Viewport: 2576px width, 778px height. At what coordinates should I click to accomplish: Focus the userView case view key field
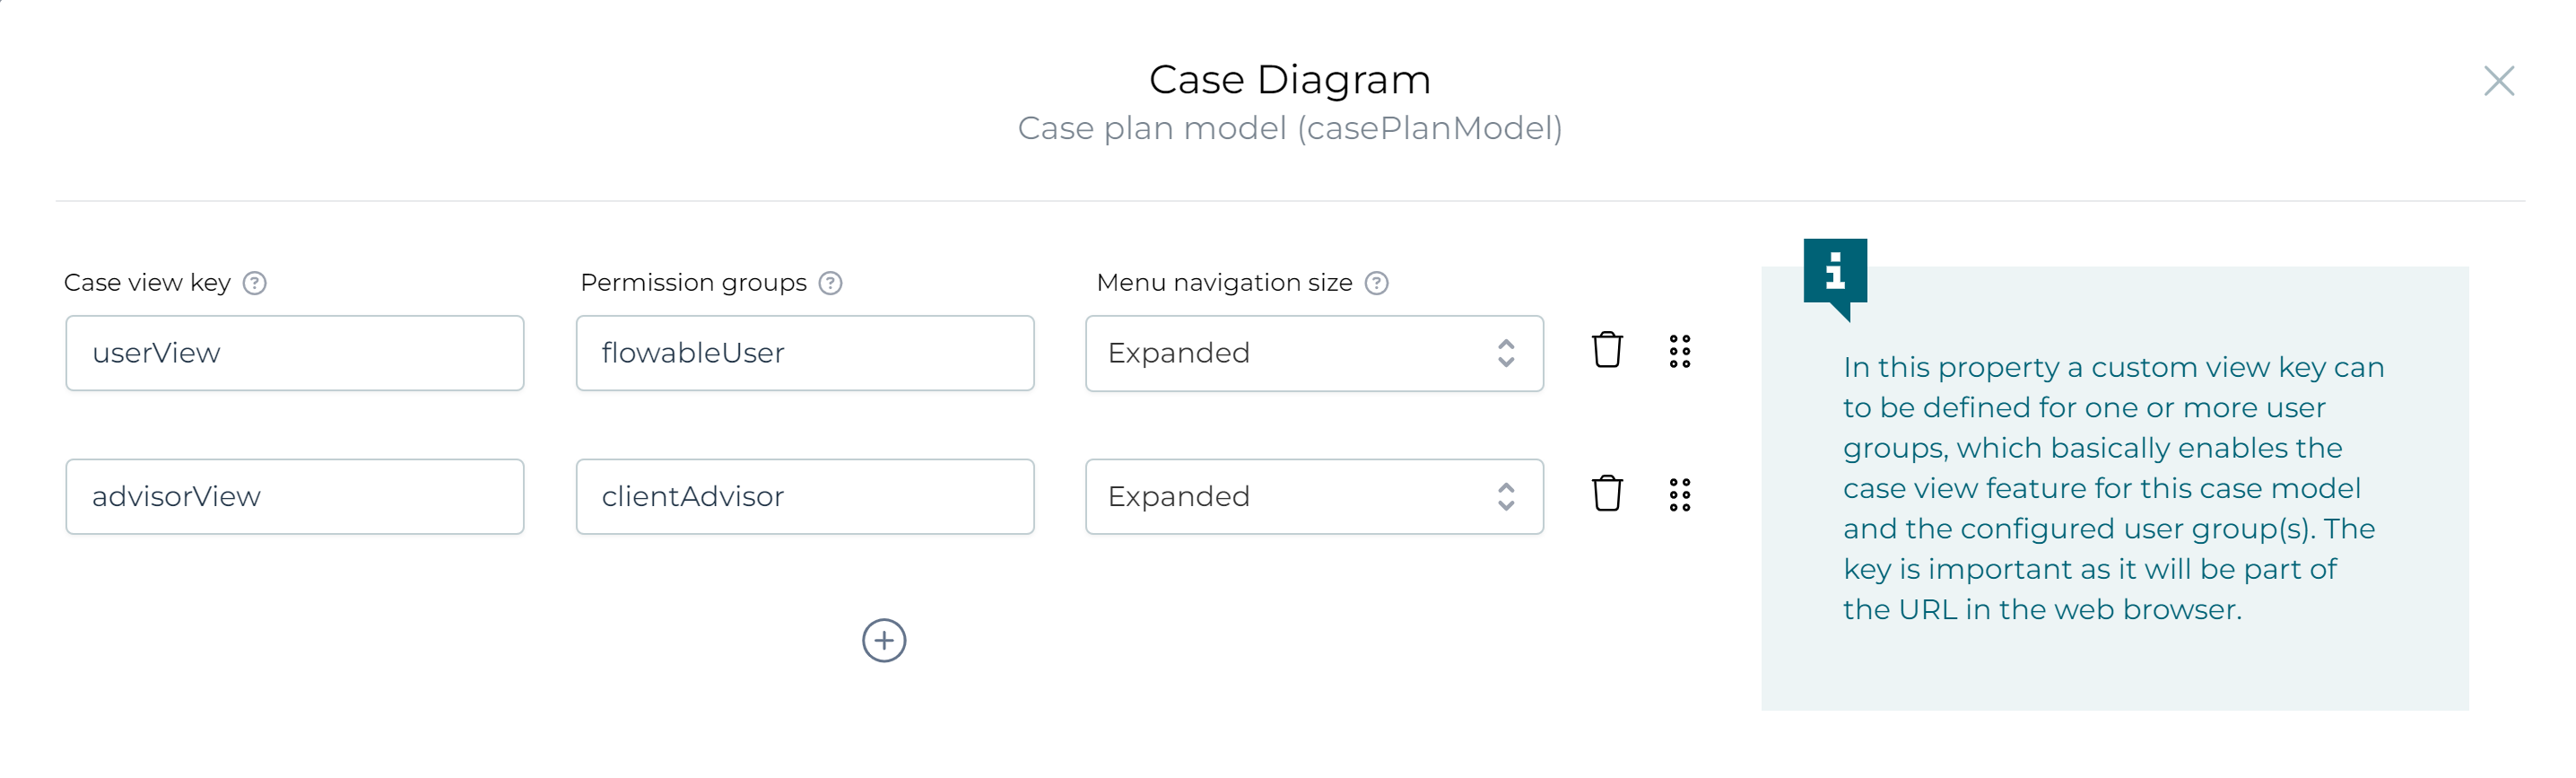click(294, 353)
